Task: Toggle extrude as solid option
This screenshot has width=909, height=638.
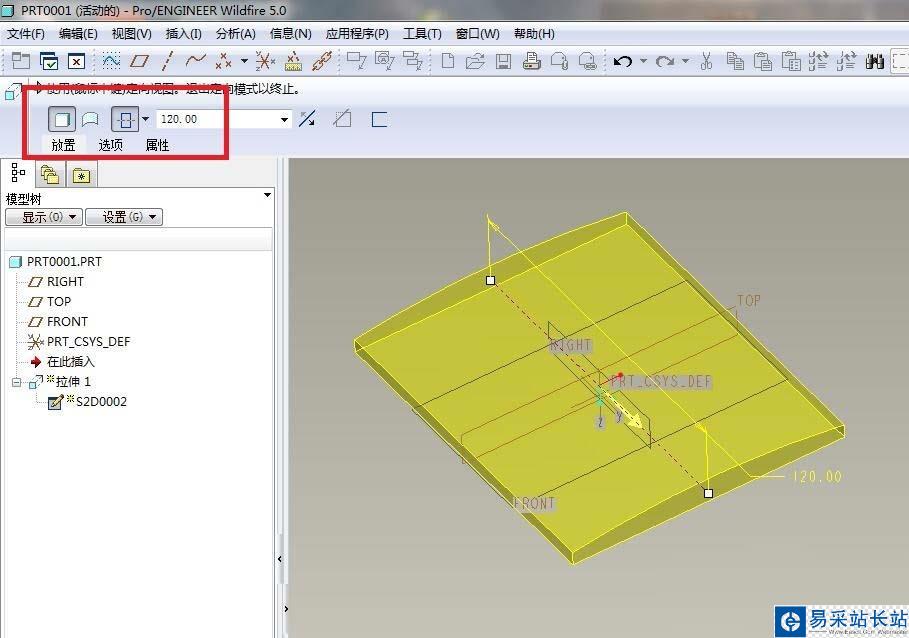Action: (61, 119)
